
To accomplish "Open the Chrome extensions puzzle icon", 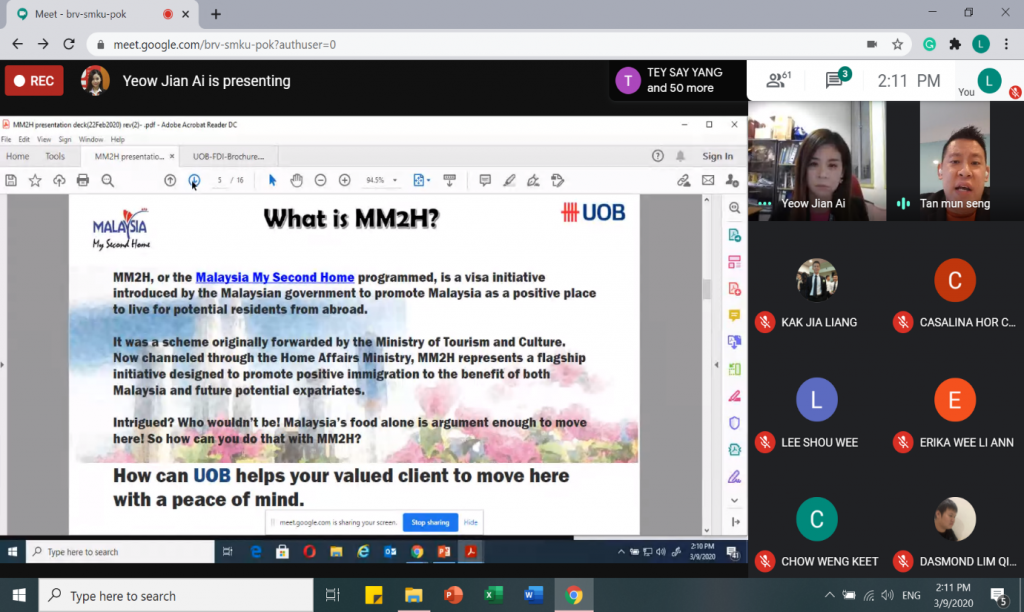I will click(955, 44).
